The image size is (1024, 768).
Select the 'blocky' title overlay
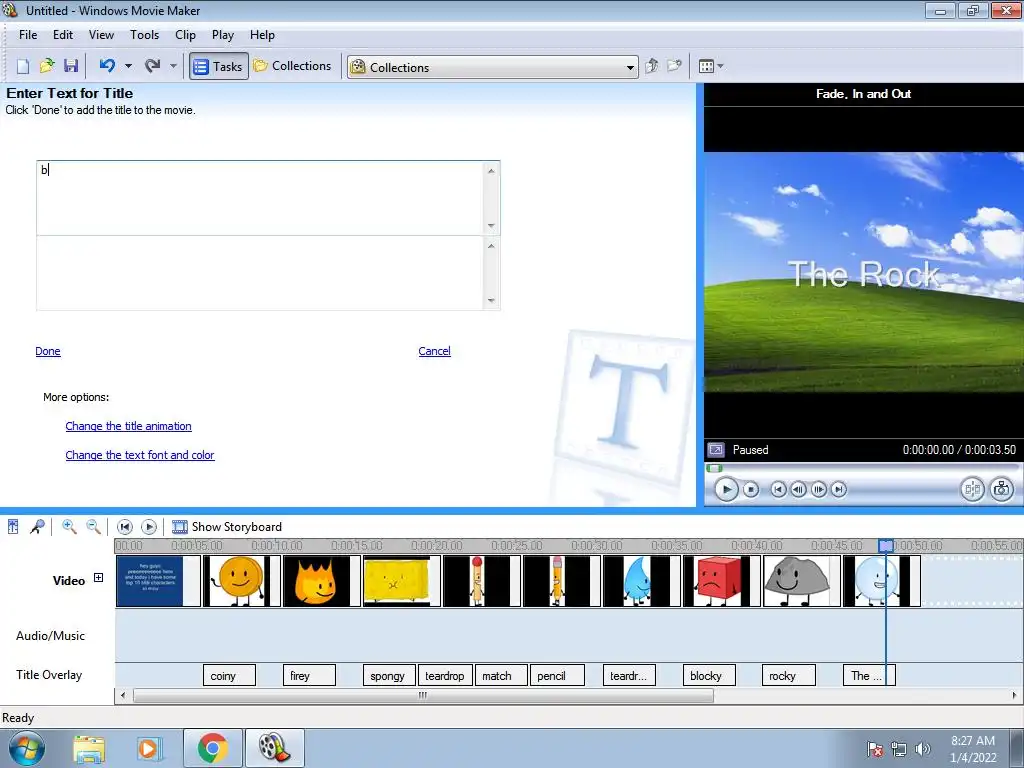[x=709, y=675]
